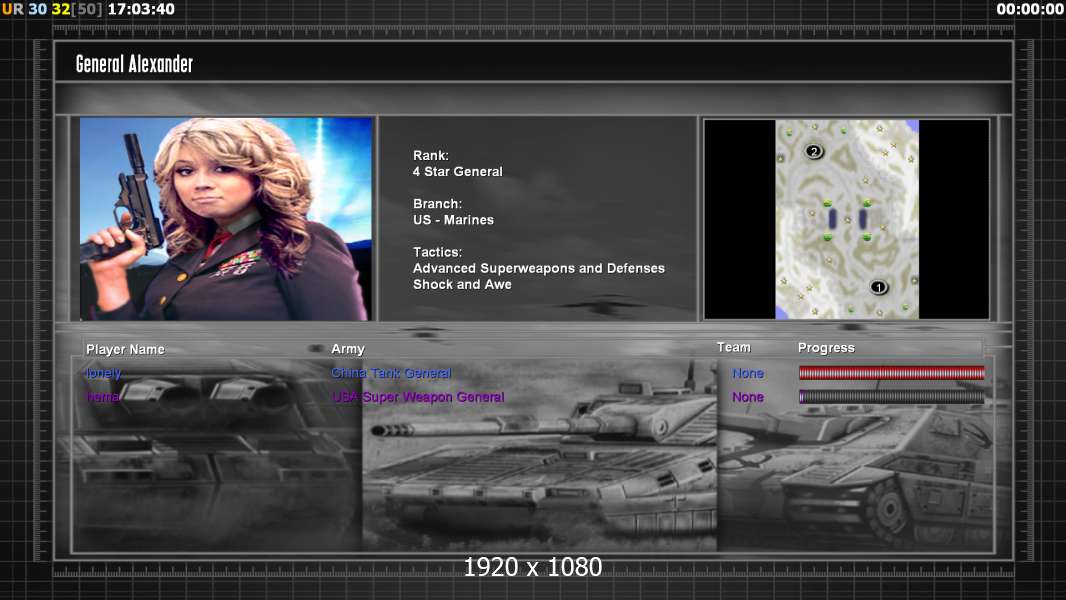Image resolution: width=1066 pixels, height=600 pixels.
Task: Click the 'Team' column header
Action: 734,347
